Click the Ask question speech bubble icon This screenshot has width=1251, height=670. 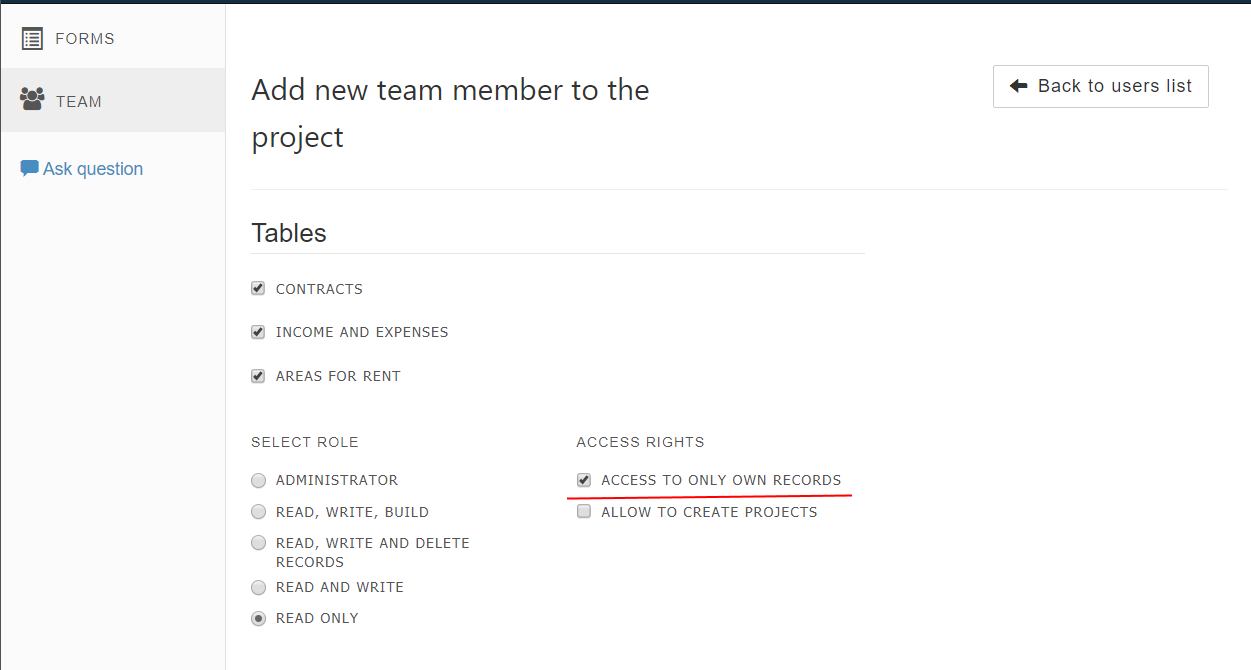(30, 168)
